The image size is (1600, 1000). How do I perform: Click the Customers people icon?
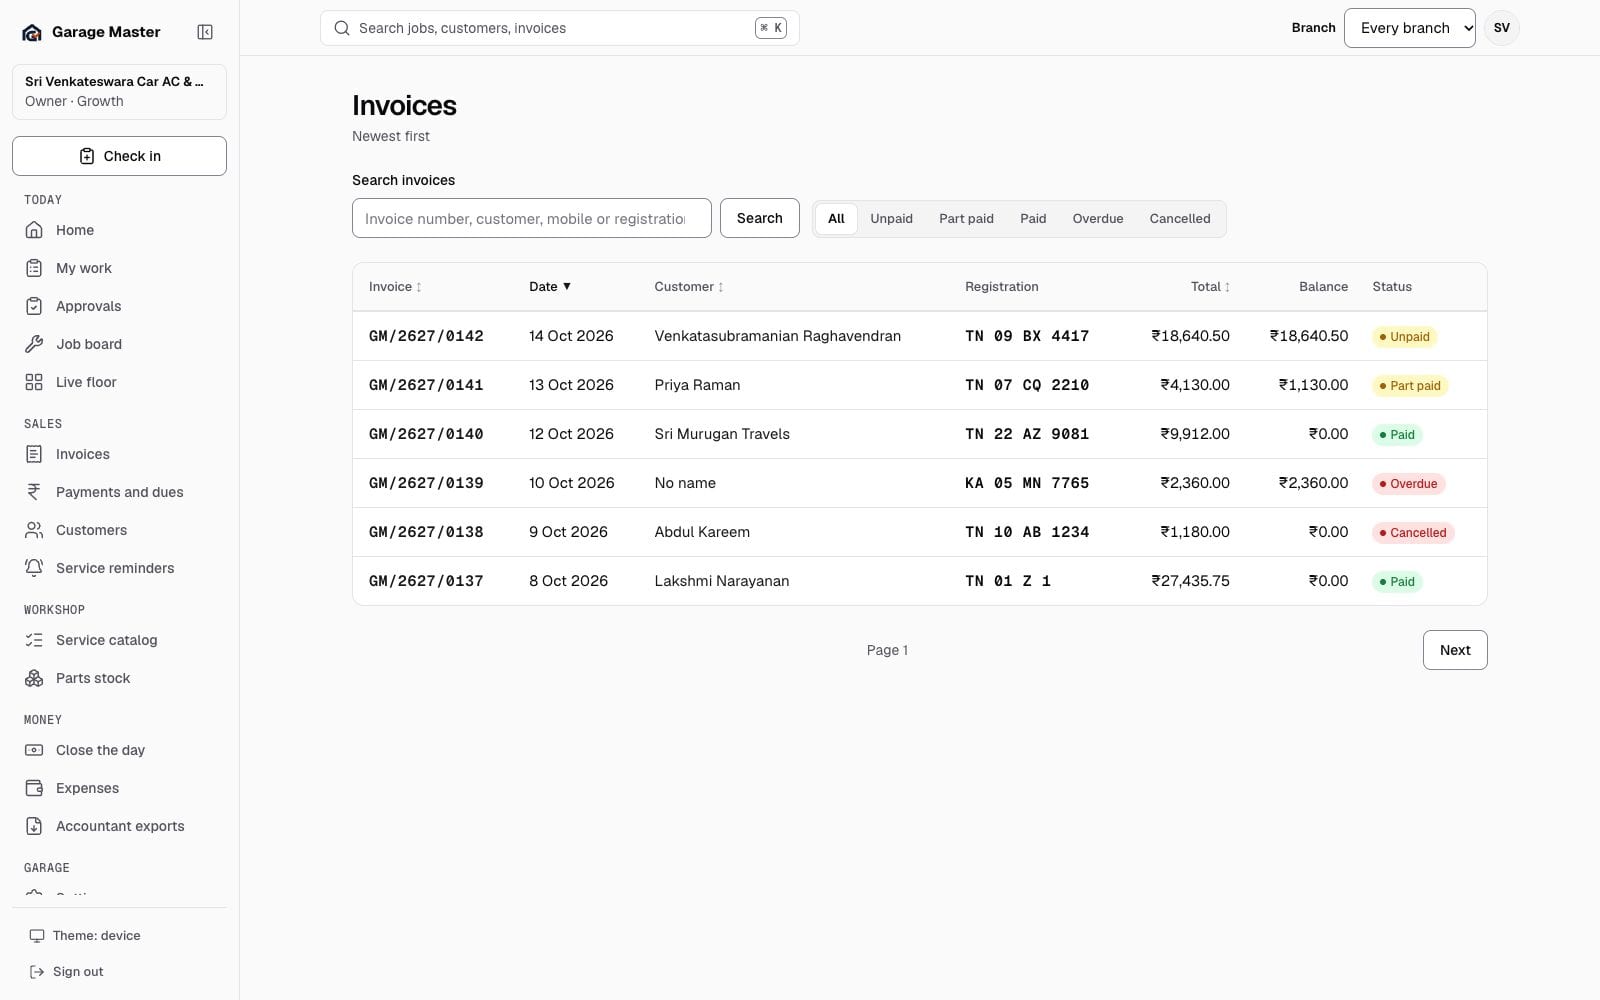point(34,530)
